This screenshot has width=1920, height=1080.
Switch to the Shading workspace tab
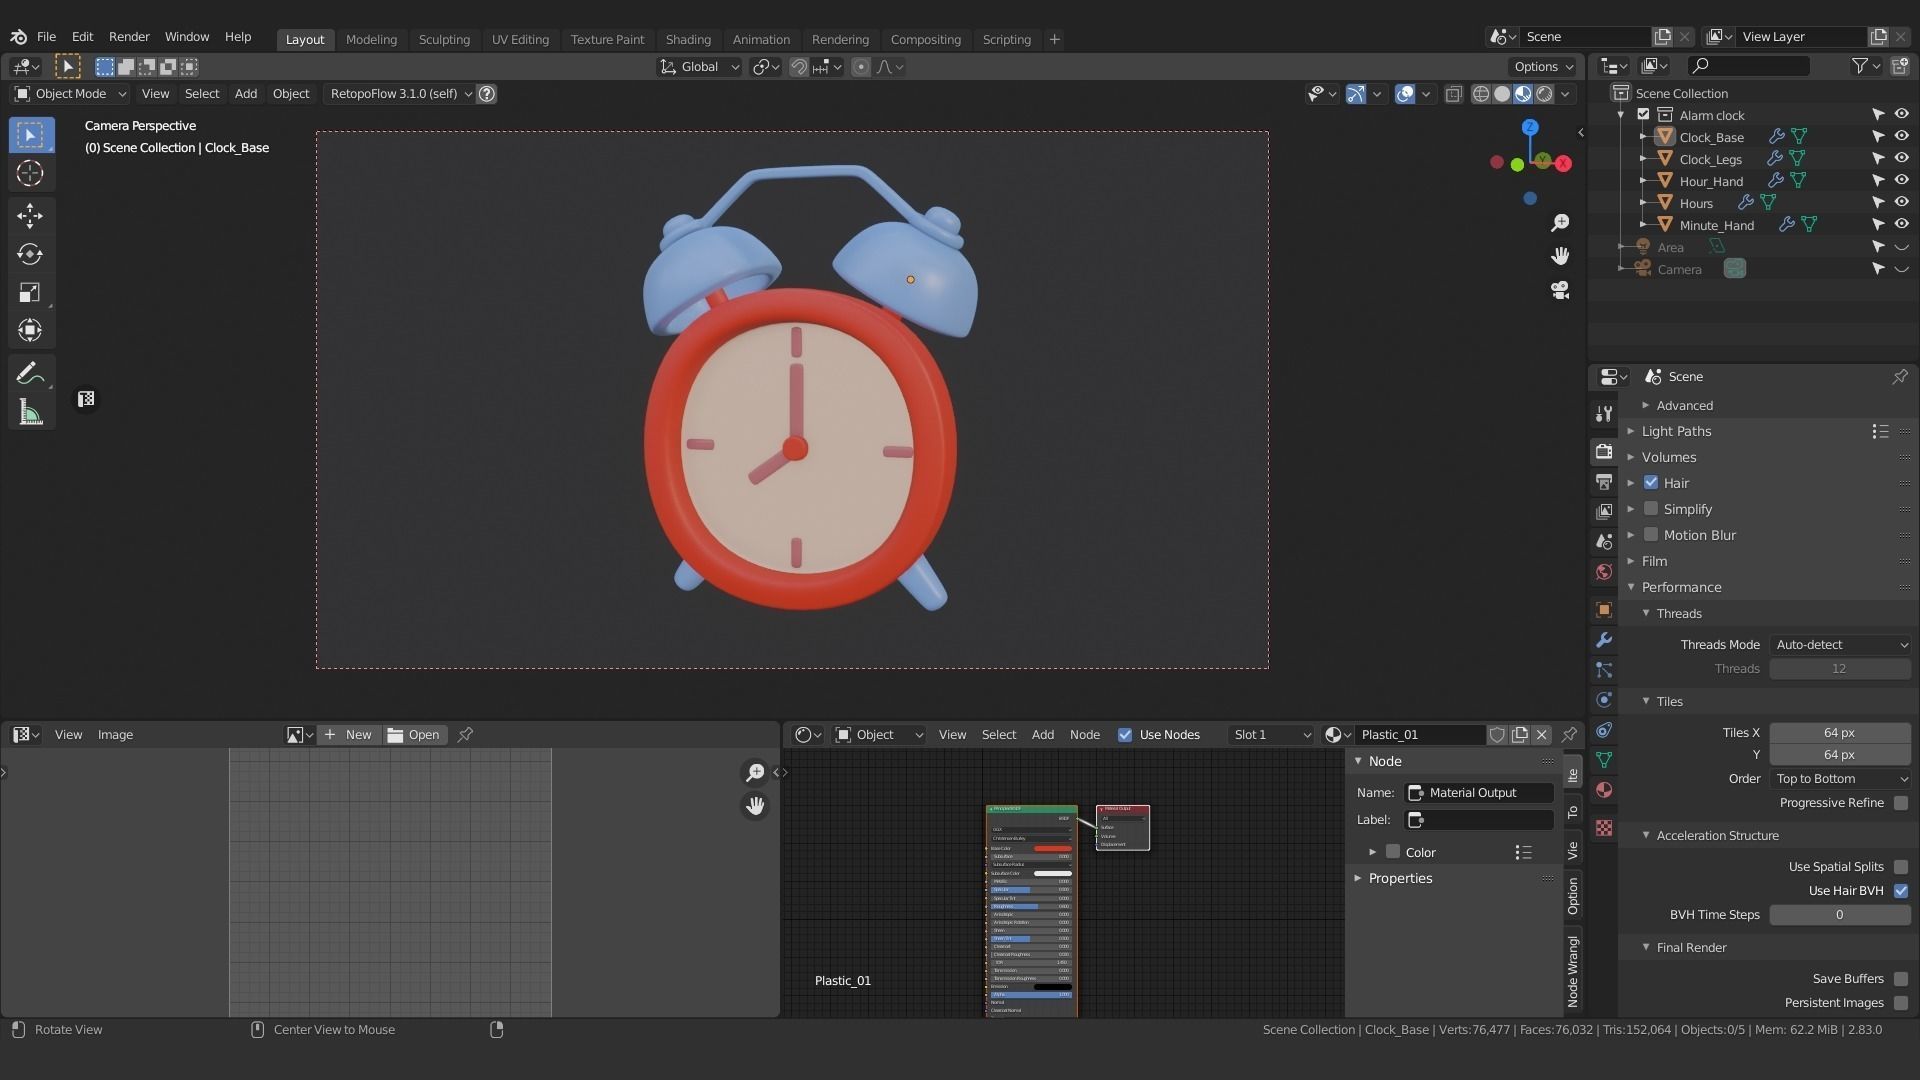coord(688,39)
